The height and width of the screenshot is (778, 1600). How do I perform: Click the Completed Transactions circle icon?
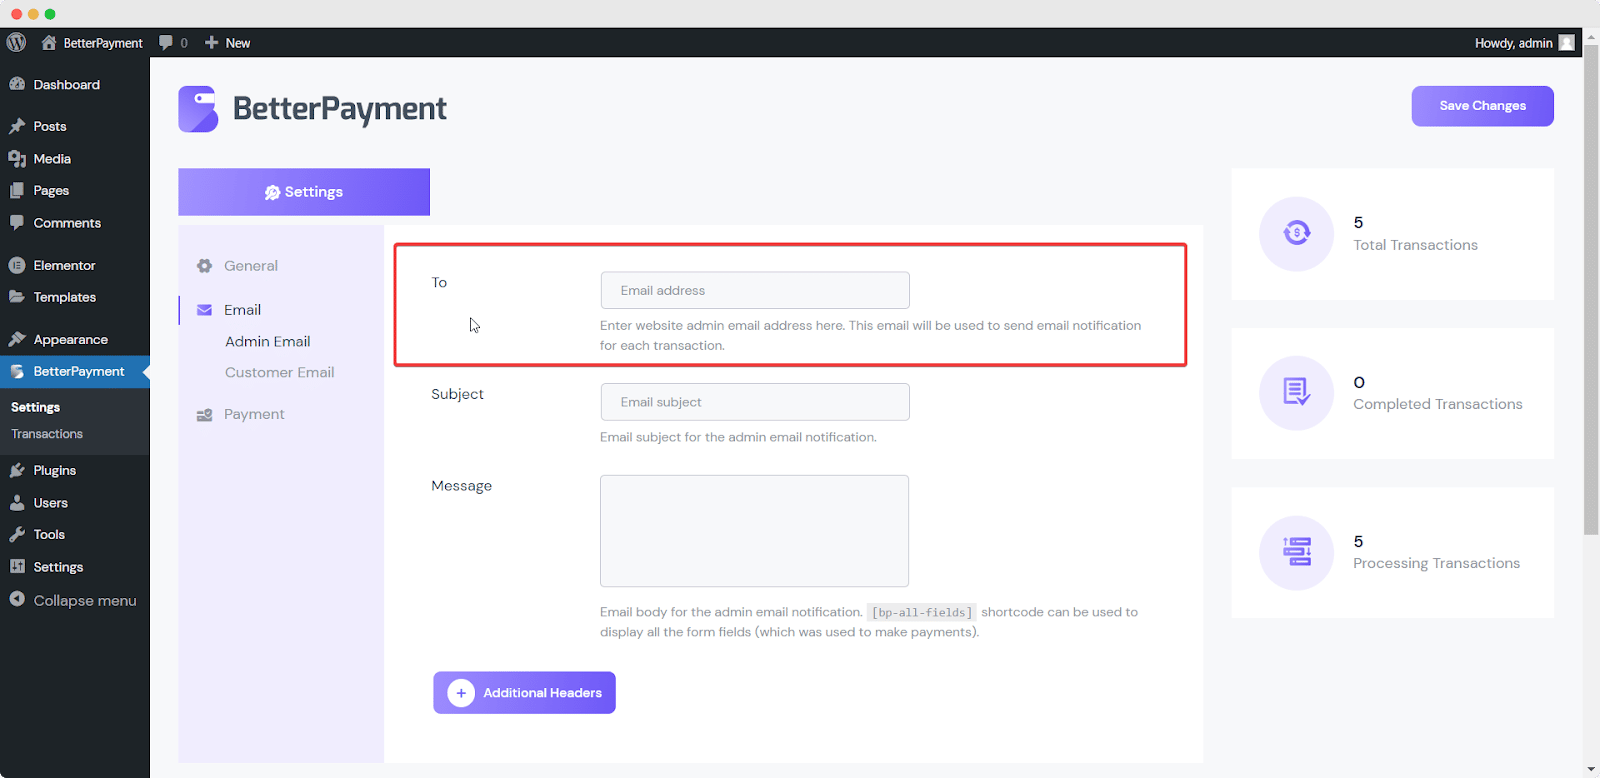click(1297, 393)
